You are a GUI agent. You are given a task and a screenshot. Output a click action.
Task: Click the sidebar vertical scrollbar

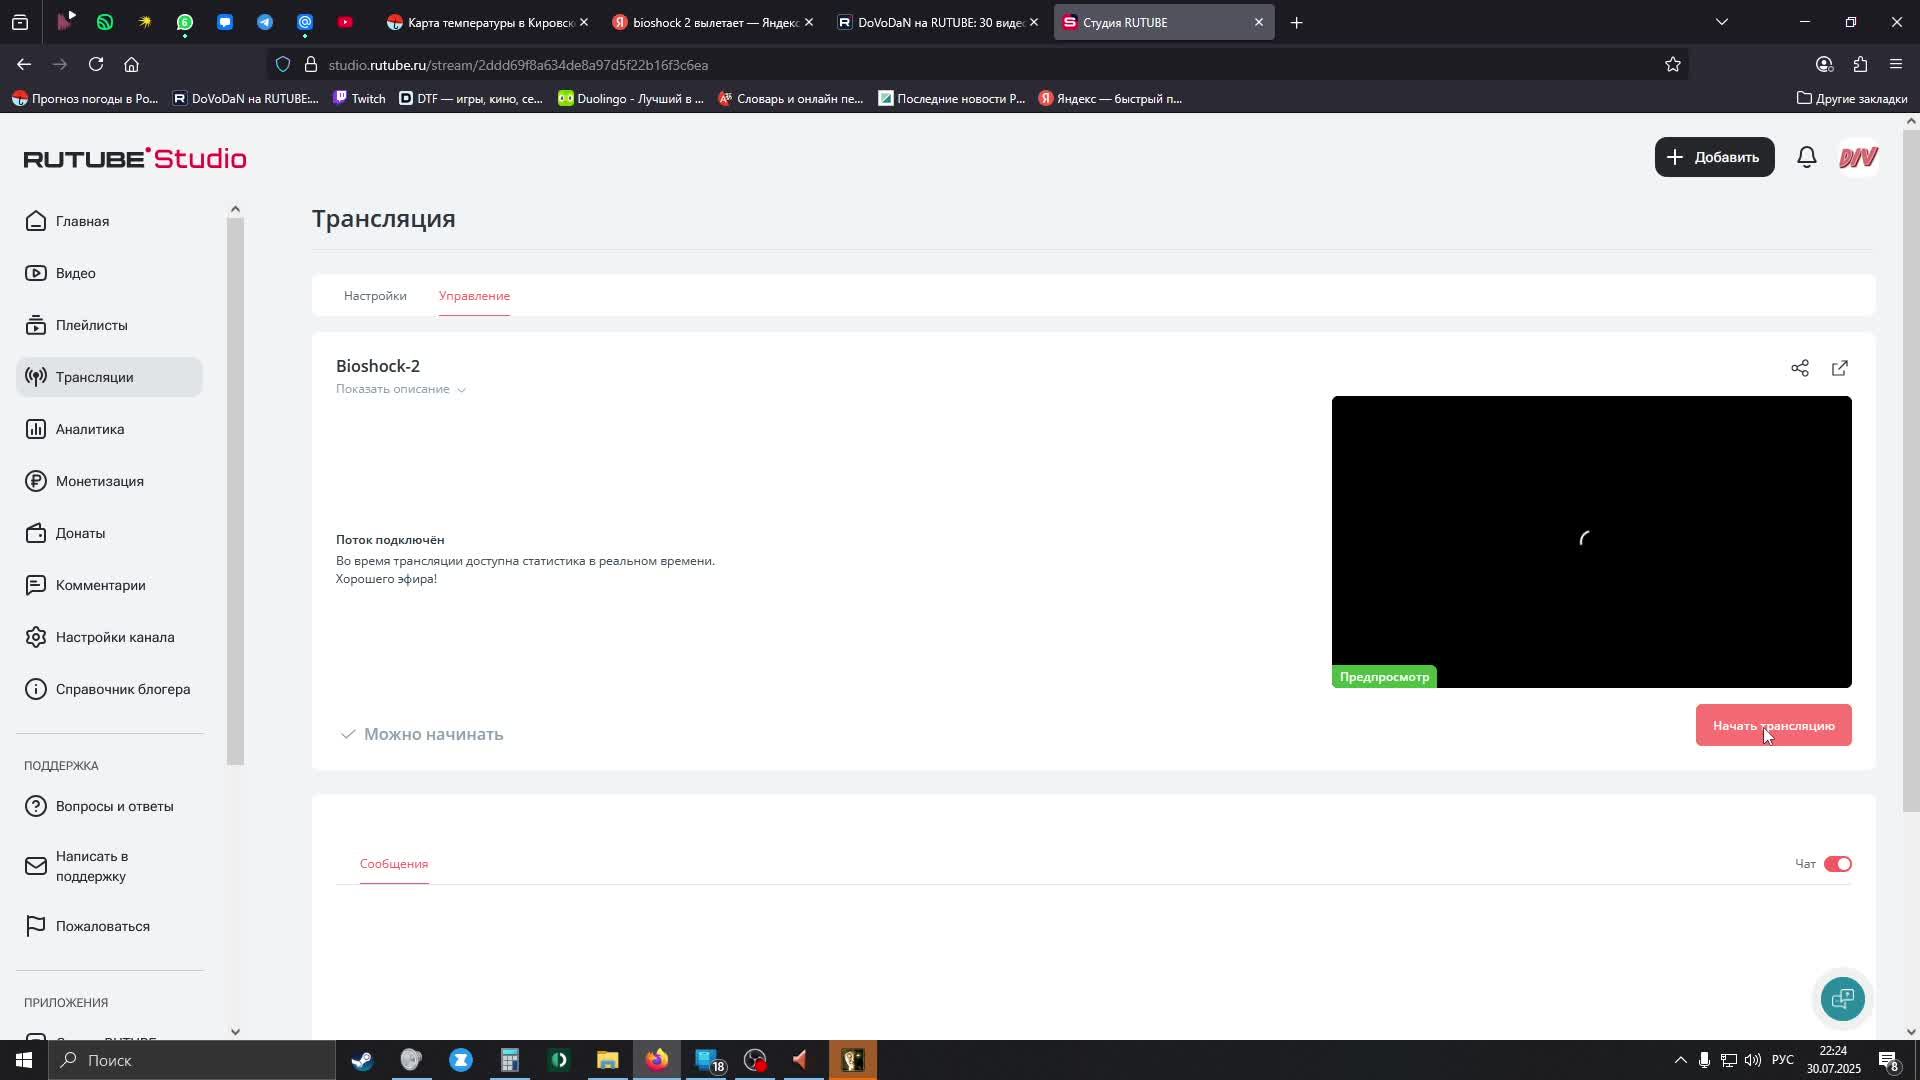(235, 490)
